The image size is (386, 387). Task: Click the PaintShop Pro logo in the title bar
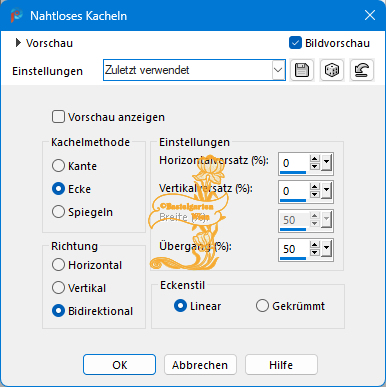tap(16, 16)
